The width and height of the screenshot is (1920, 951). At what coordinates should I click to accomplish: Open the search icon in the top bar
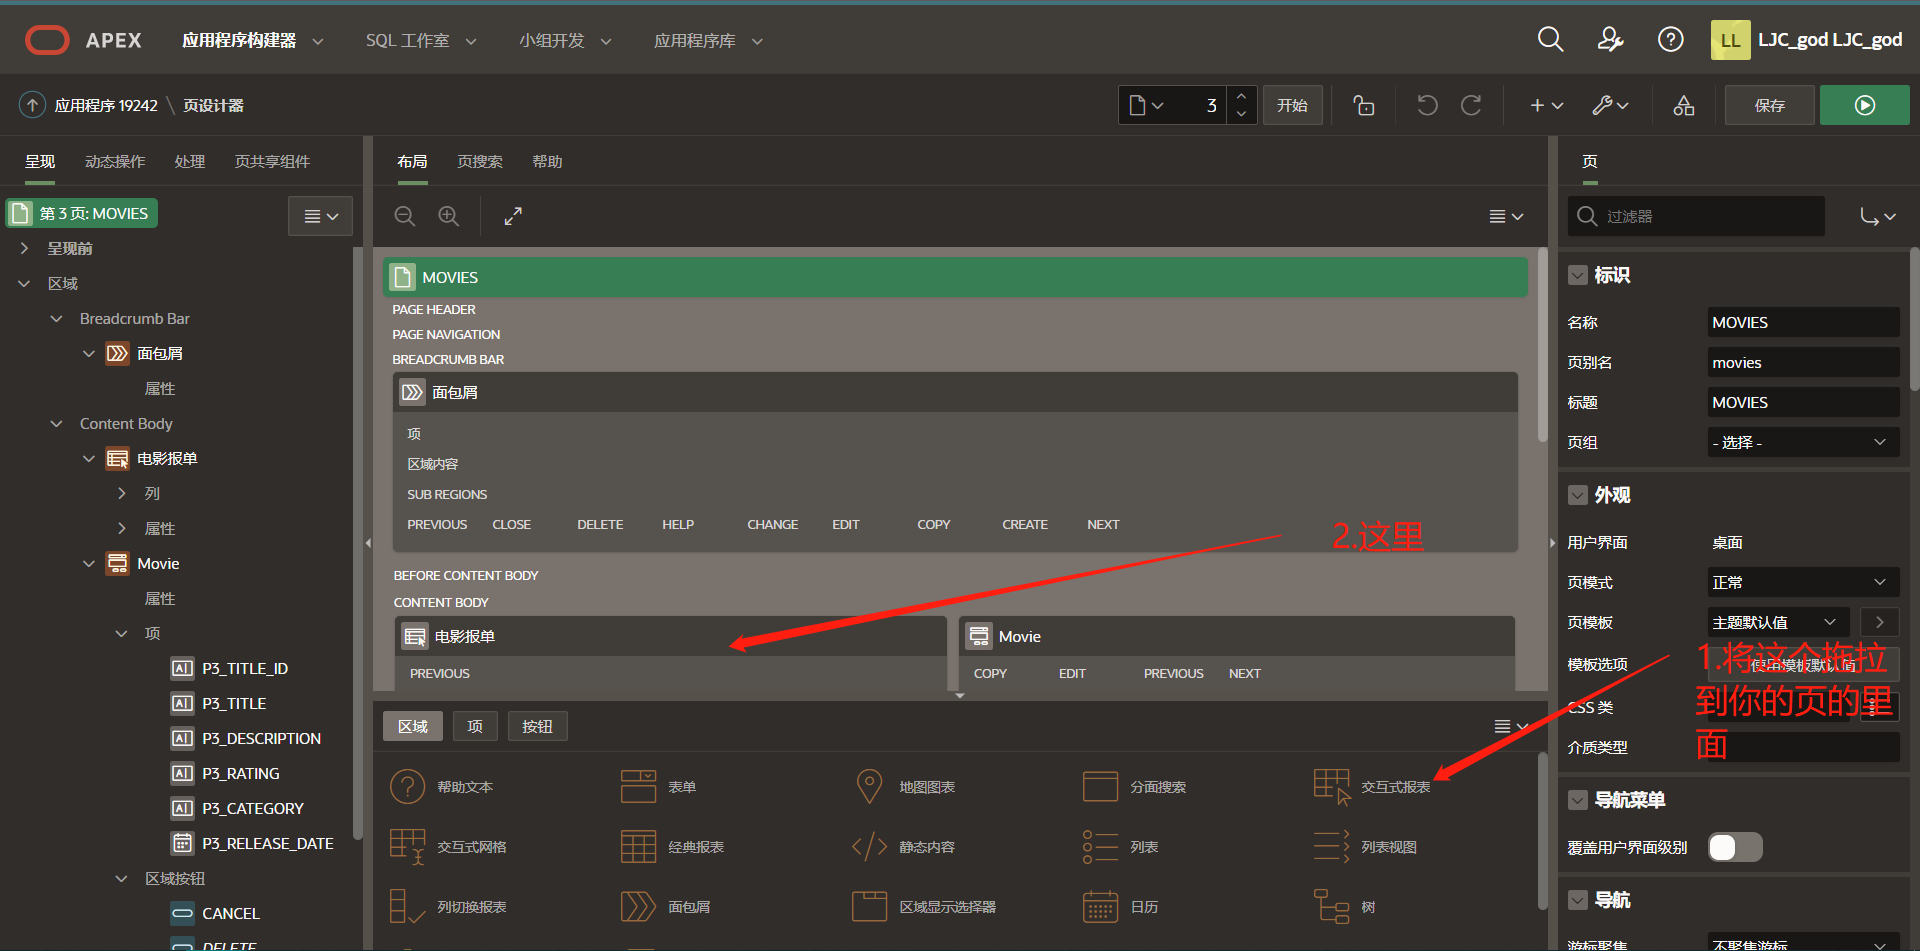pyautogui.click(x=1550, y=40)
